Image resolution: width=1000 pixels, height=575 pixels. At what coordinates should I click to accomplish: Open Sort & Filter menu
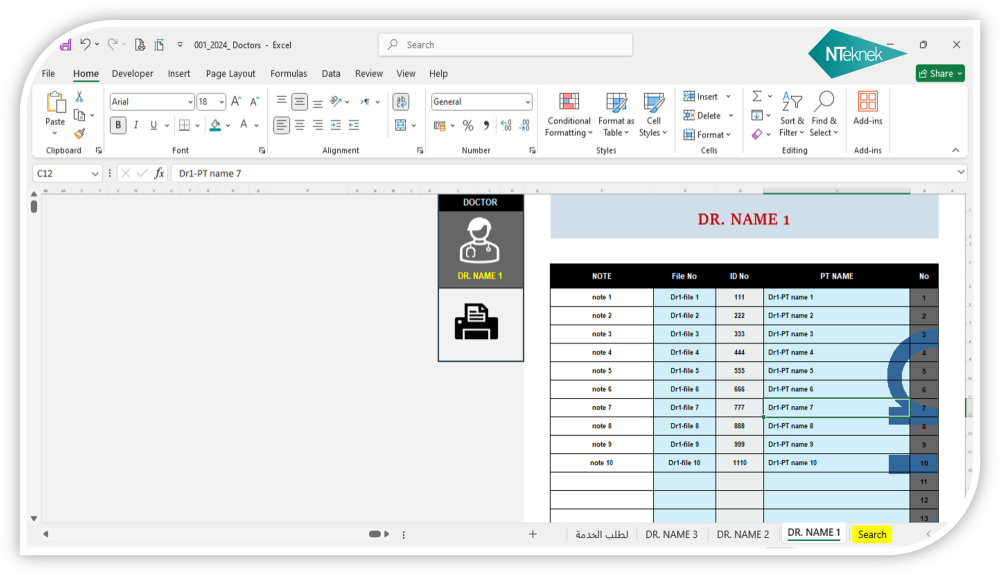coord(791,115)
